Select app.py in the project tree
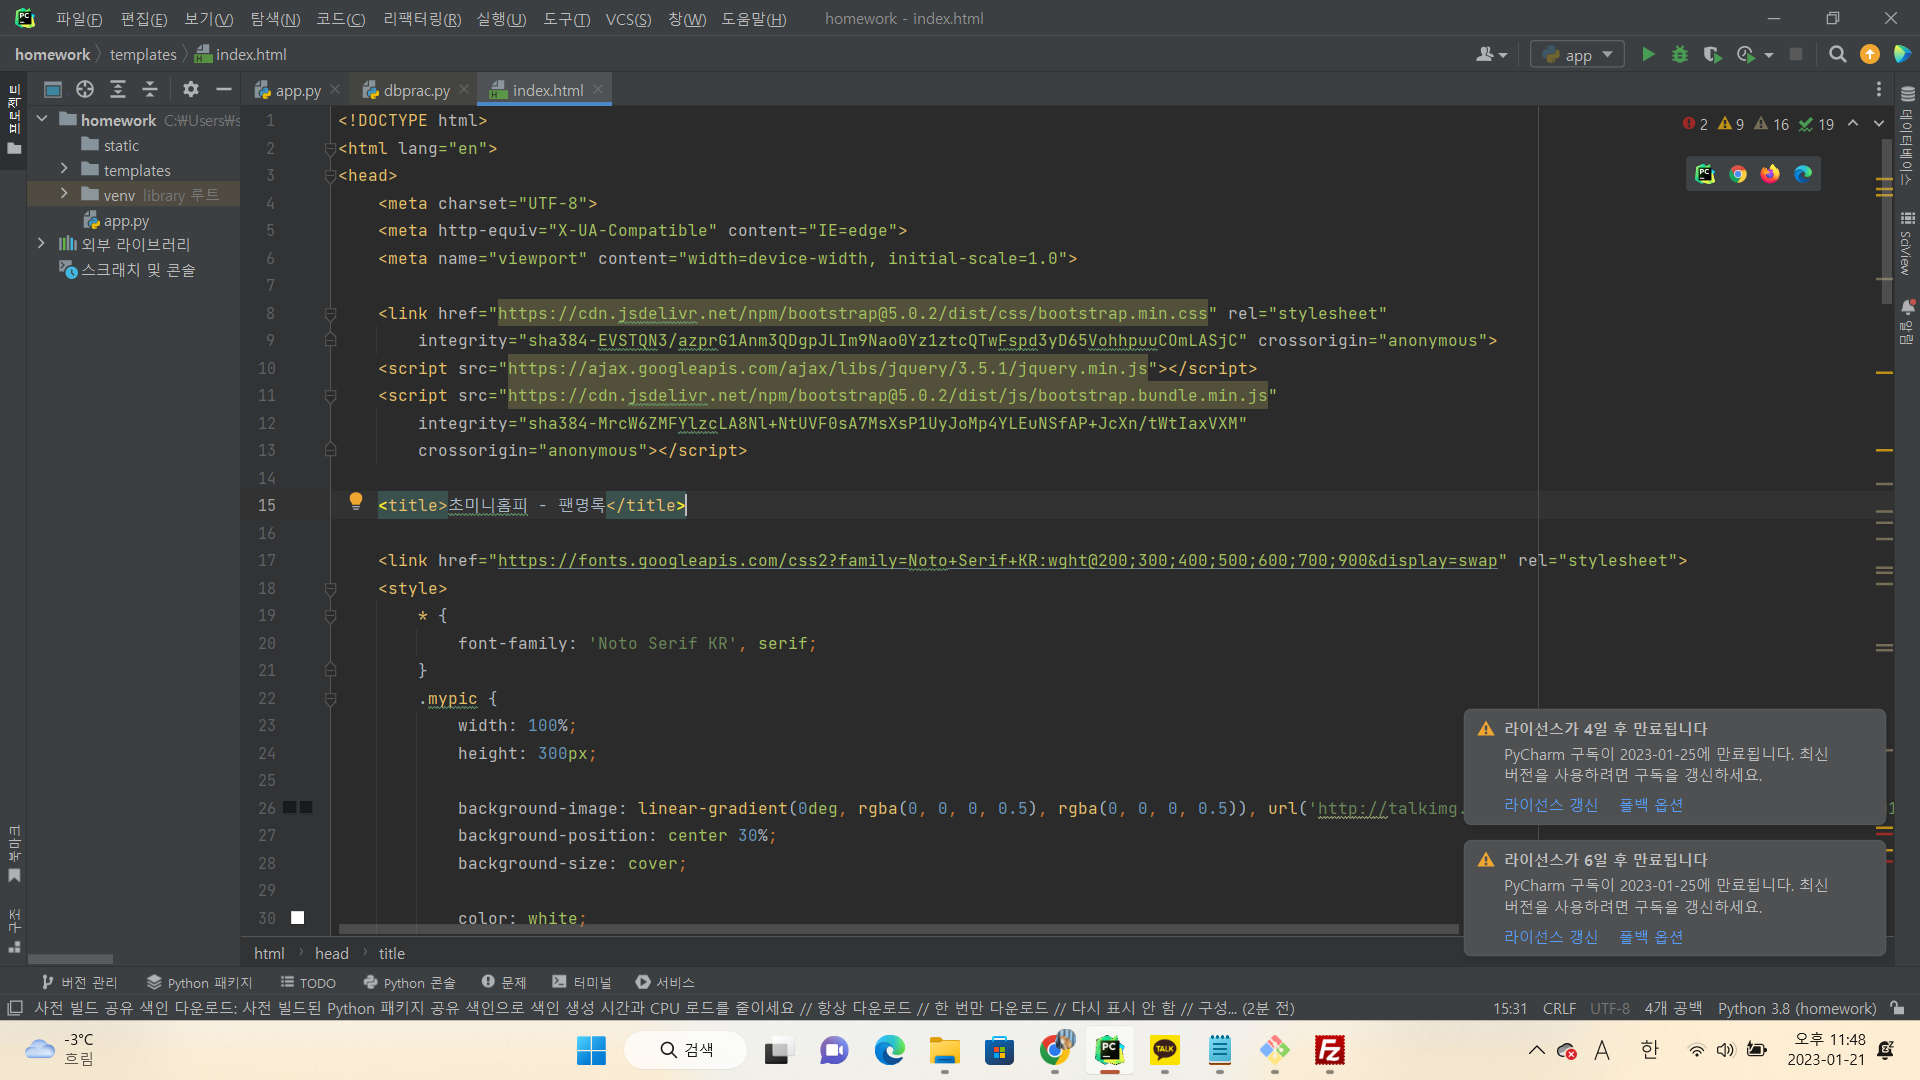1920x1080 pixels. (x=126, y=221)
